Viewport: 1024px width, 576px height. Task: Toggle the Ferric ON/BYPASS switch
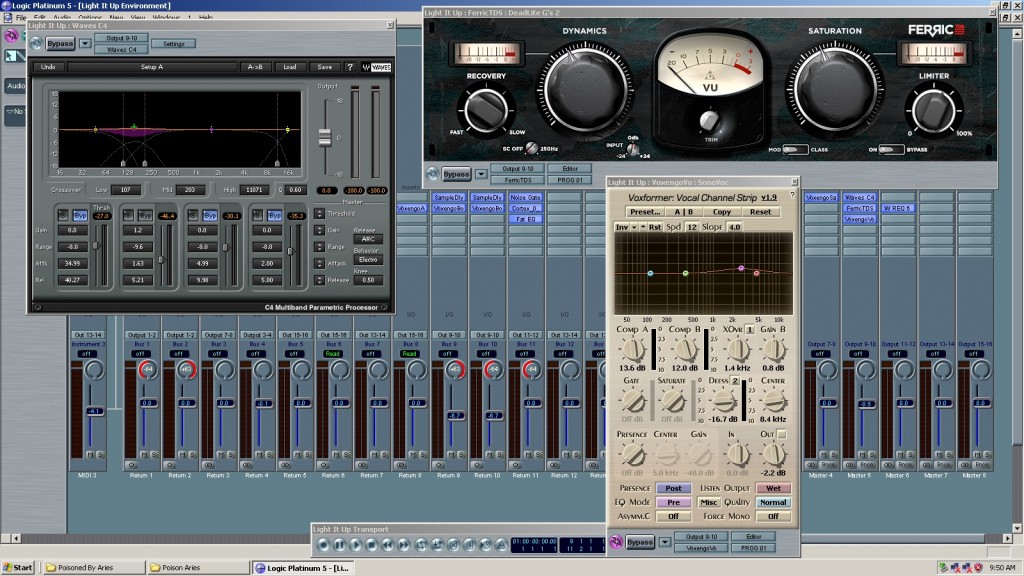point(890,149)
